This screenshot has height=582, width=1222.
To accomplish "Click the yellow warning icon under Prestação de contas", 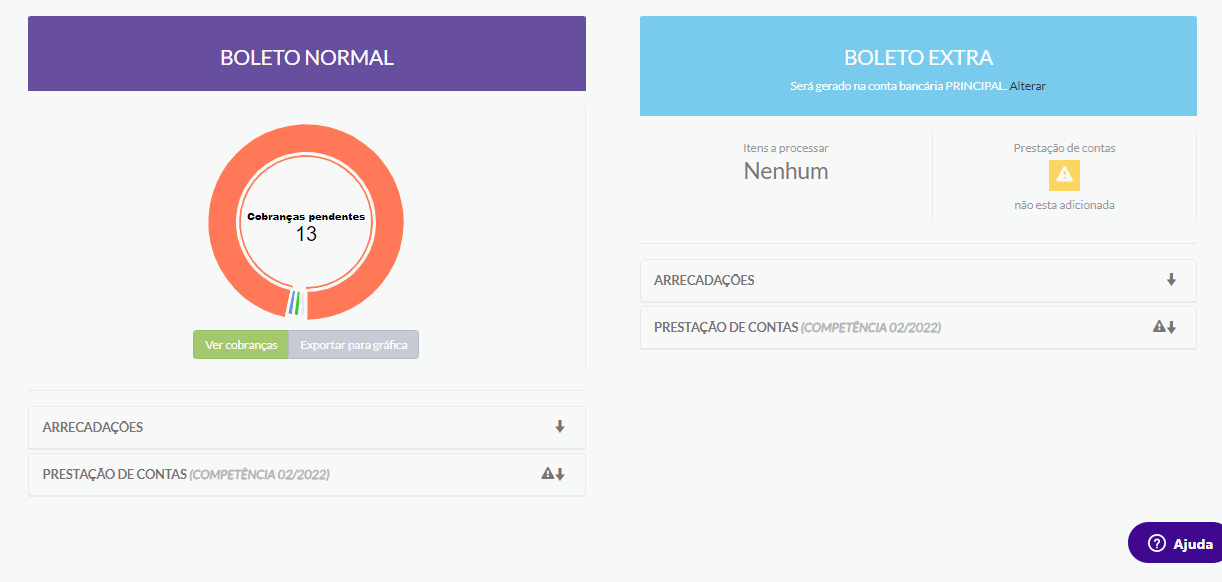I will pos(1064,175).
